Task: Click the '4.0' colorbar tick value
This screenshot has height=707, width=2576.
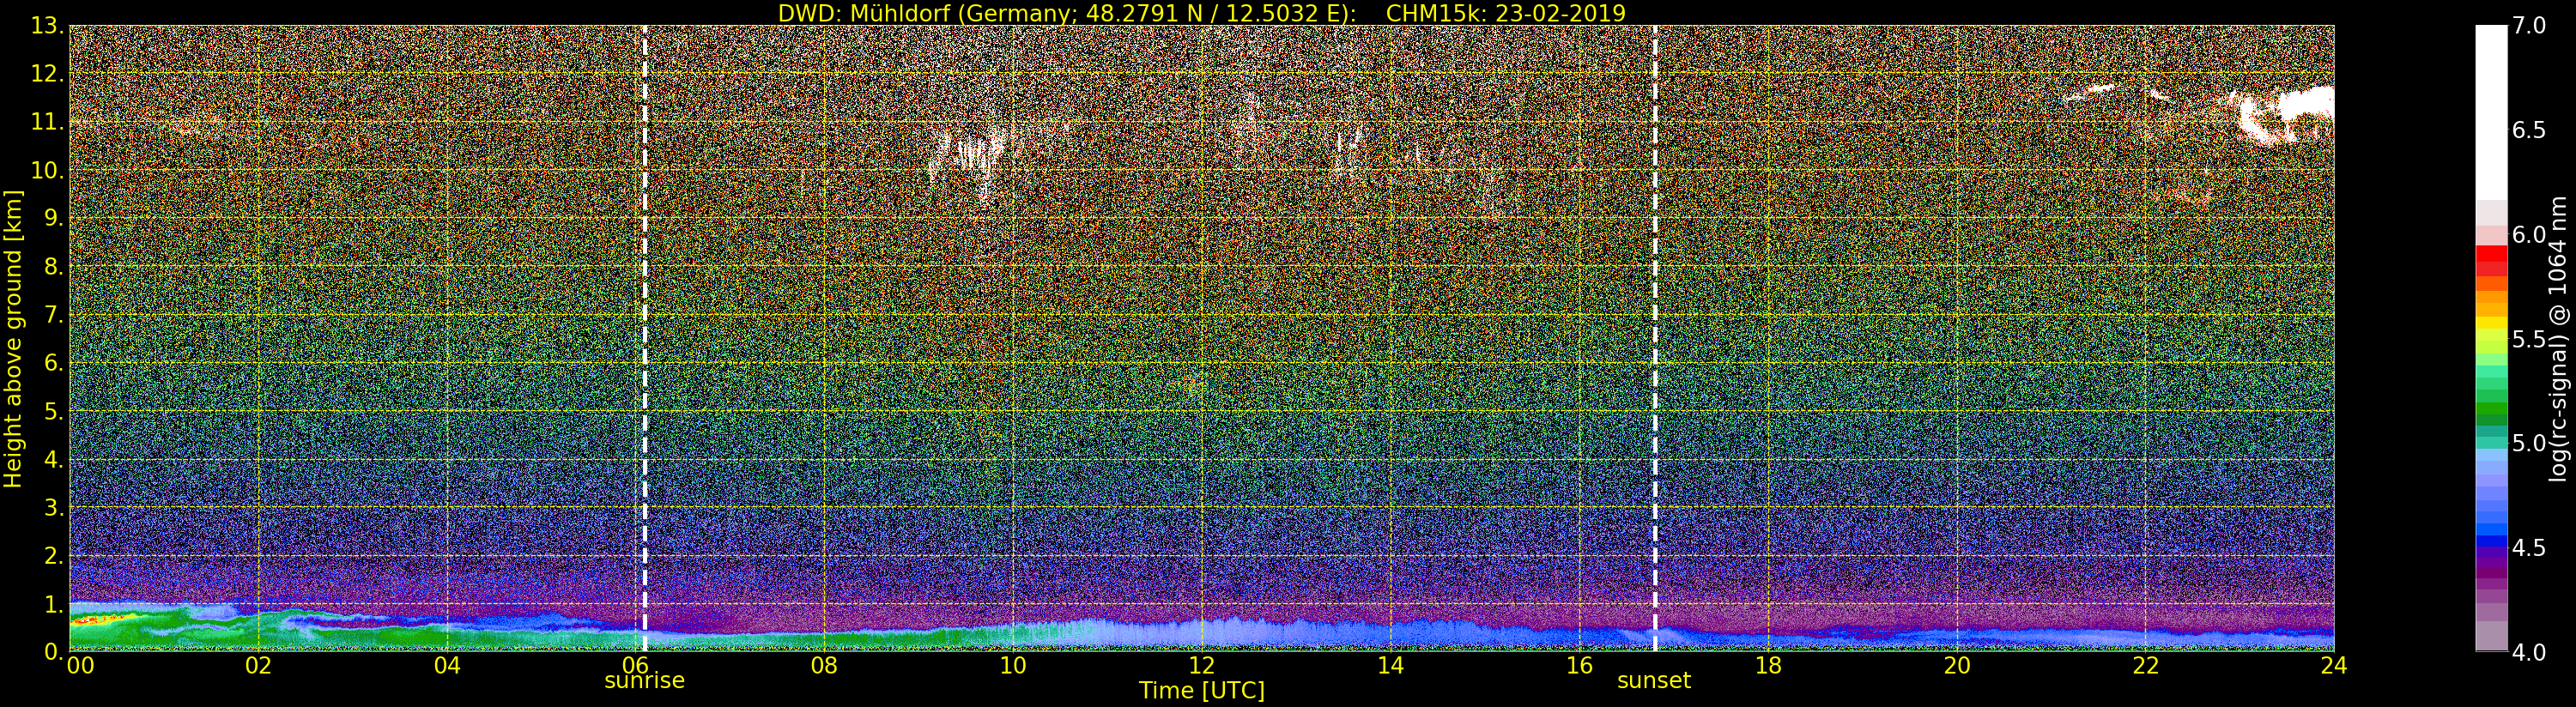Action: tap(2529, 652)
